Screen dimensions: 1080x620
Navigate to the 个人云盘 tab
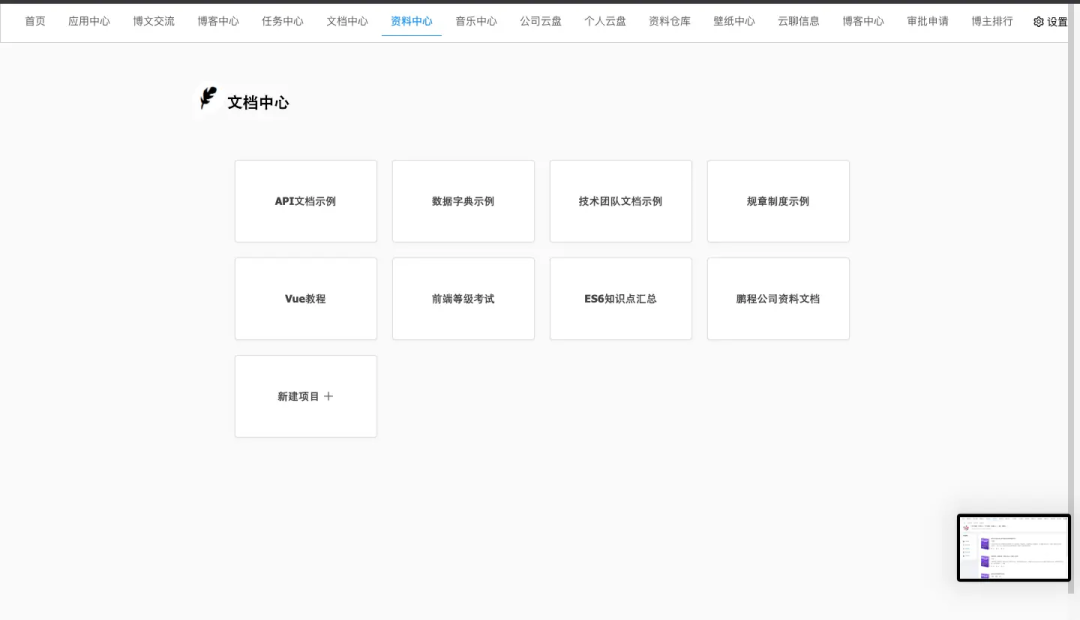point(605,21)
